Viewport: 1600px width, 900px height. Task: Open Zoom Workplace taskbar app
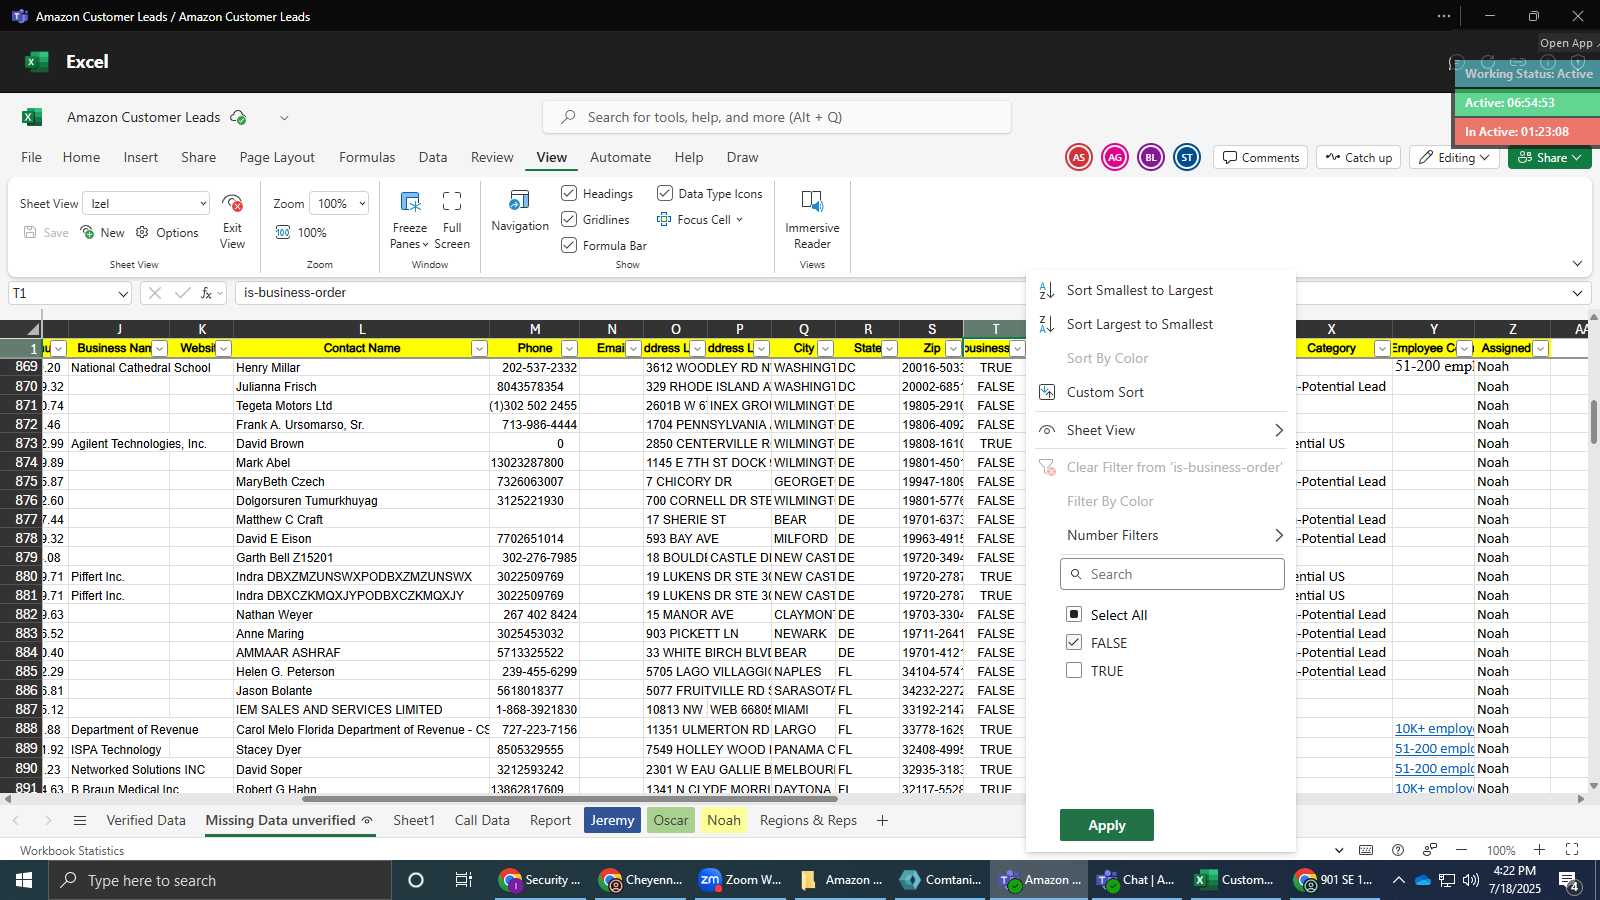[740, 880]
